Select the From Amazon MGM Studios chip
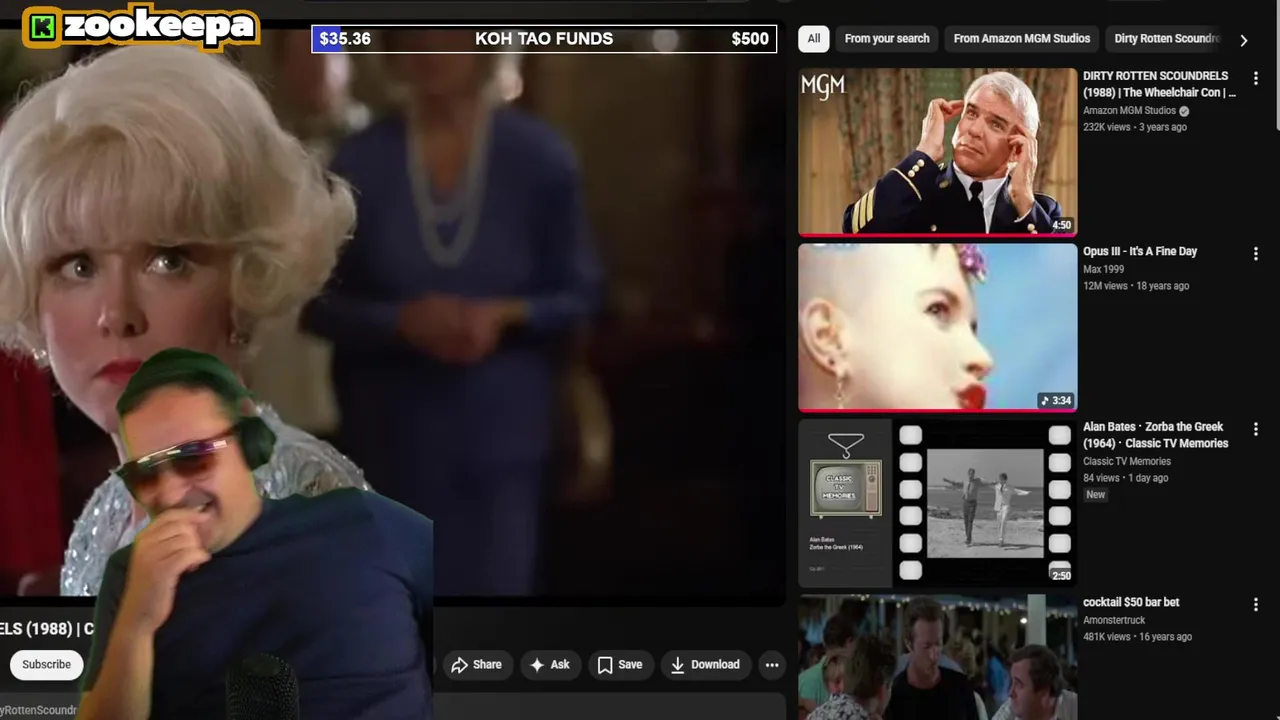The width and height of the screenshot is (1280, 720). (1022, 39)
